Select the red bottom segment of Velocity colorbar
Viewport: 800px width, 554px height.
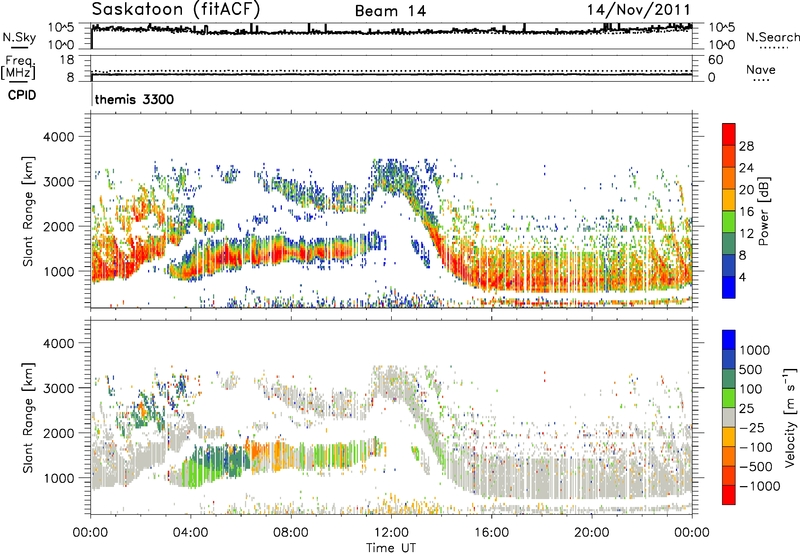pyautogui.click(x=729, y=495)
